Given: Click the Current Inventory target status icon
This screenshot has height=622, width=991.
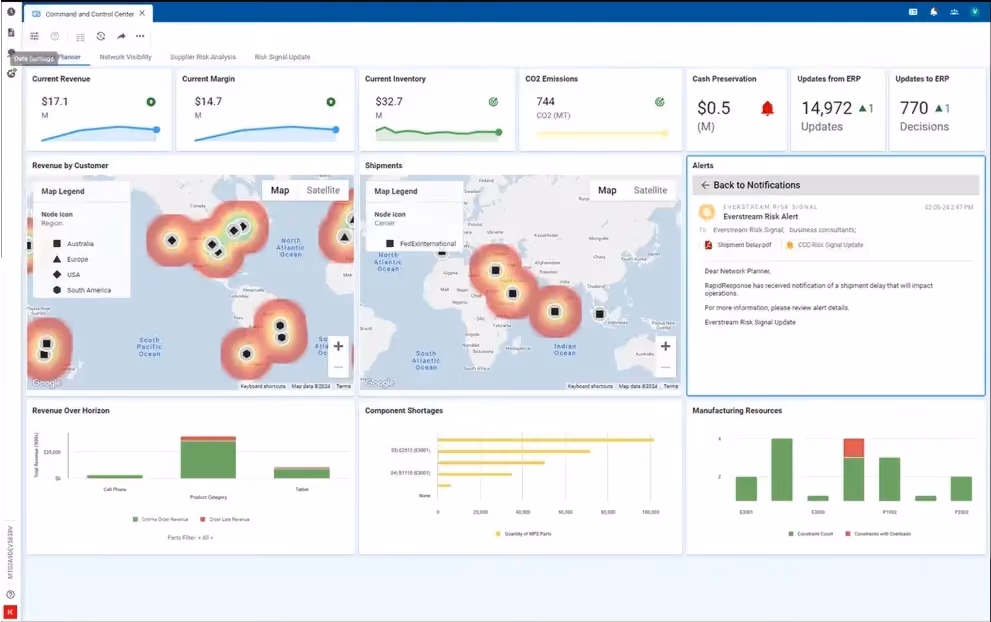Looking at the screenshot, I should click(494, 102).
